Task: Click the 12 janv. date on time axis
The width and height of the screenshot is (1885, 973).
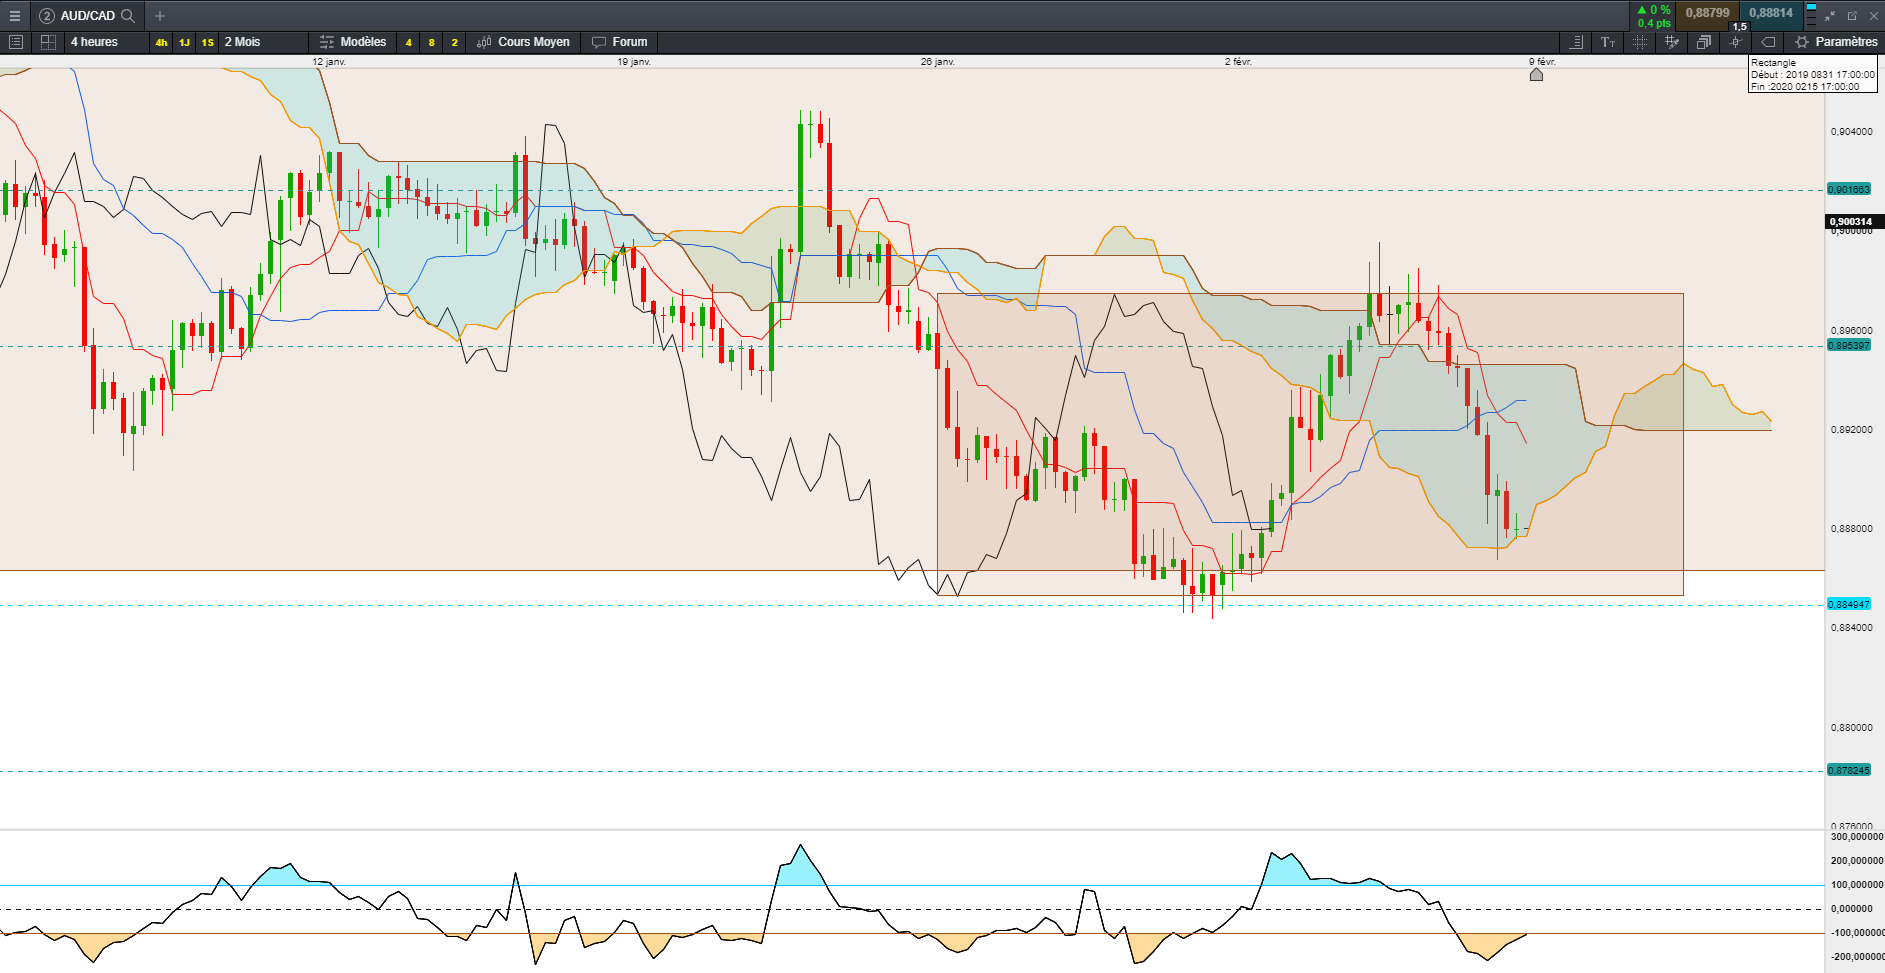Action: 329,62
